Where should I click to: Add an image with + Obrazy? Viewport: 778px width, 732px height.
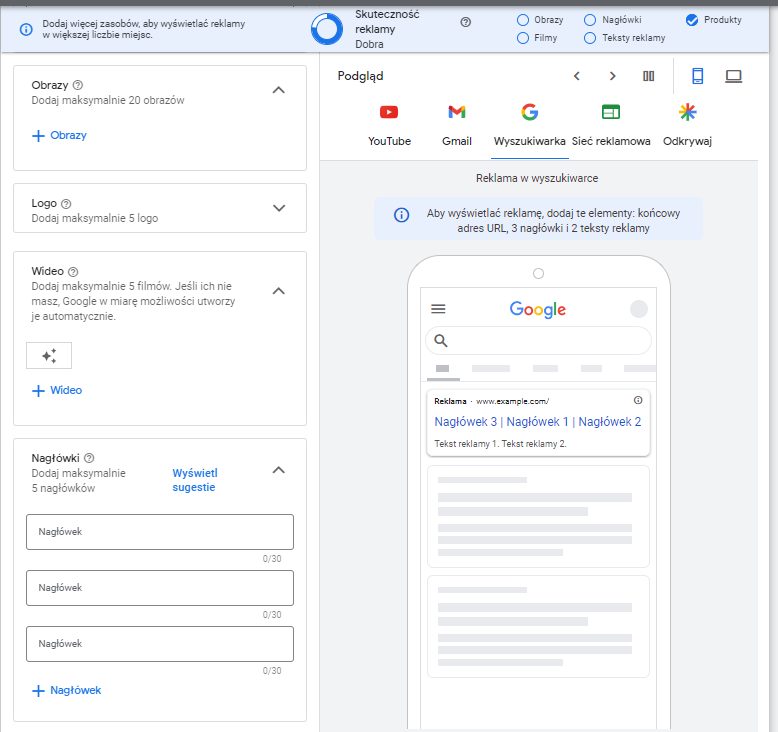[60, 135]
